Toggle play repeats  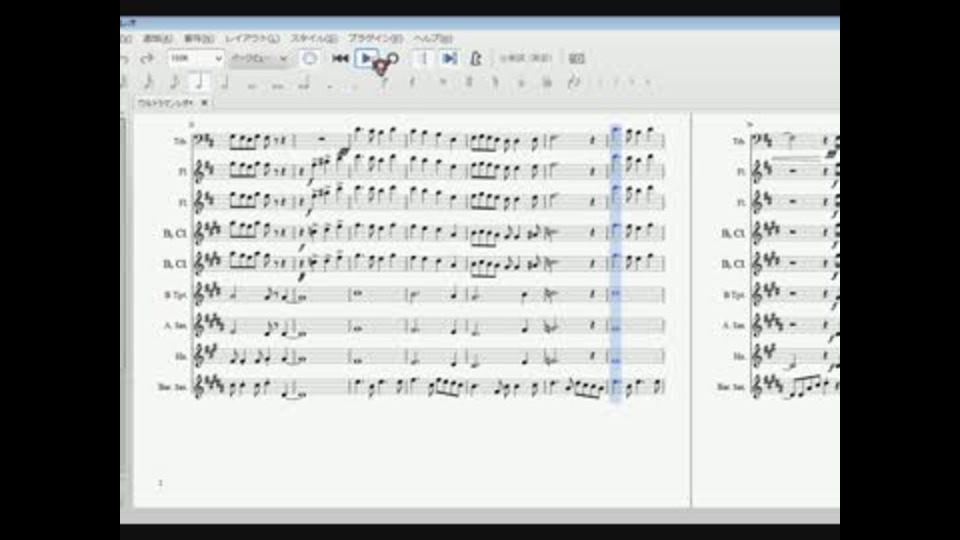pyautogui.click(x=422, y=58)
